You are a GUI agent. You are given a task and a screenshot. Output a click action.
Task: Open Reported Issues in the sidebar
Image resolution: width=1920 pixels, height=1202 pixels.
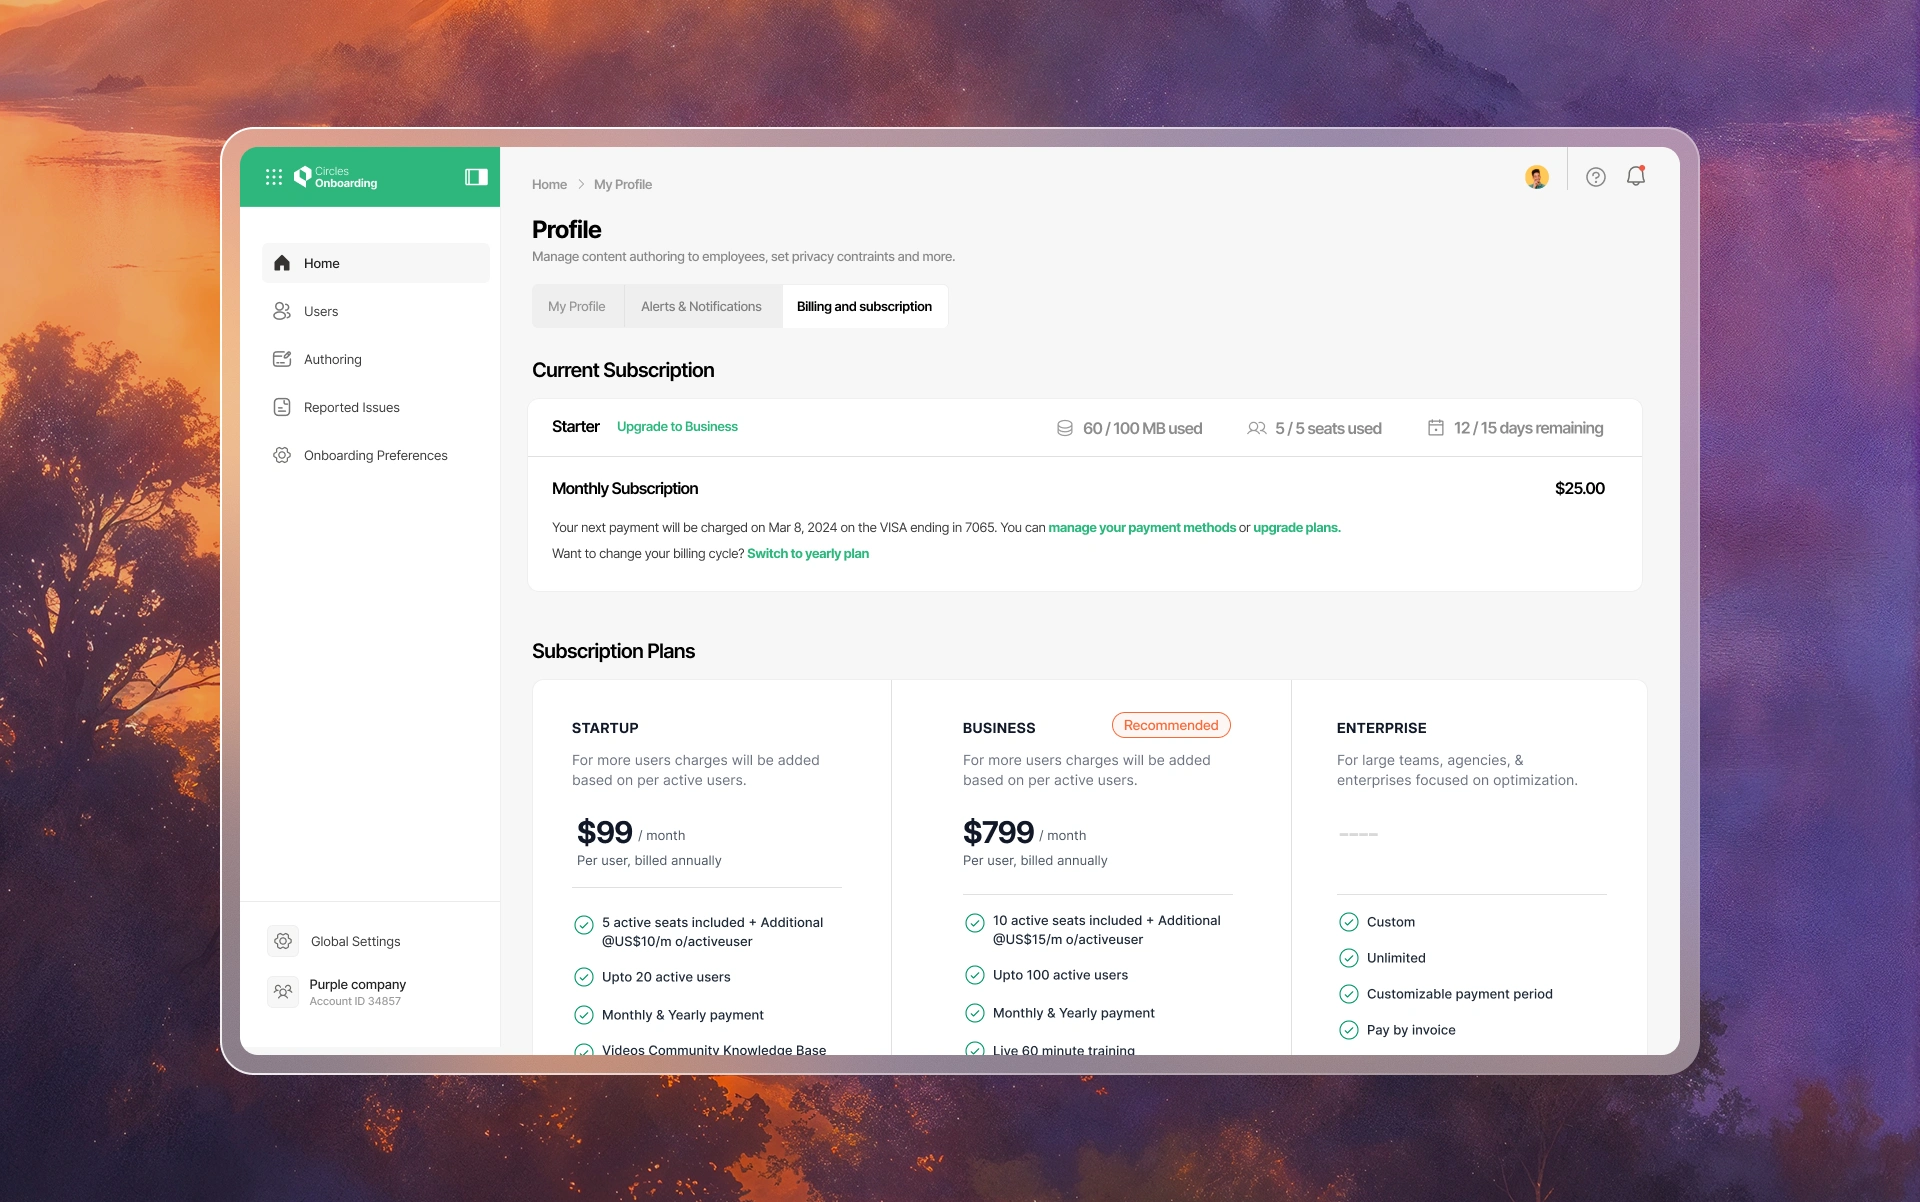[x=376, y=407]
